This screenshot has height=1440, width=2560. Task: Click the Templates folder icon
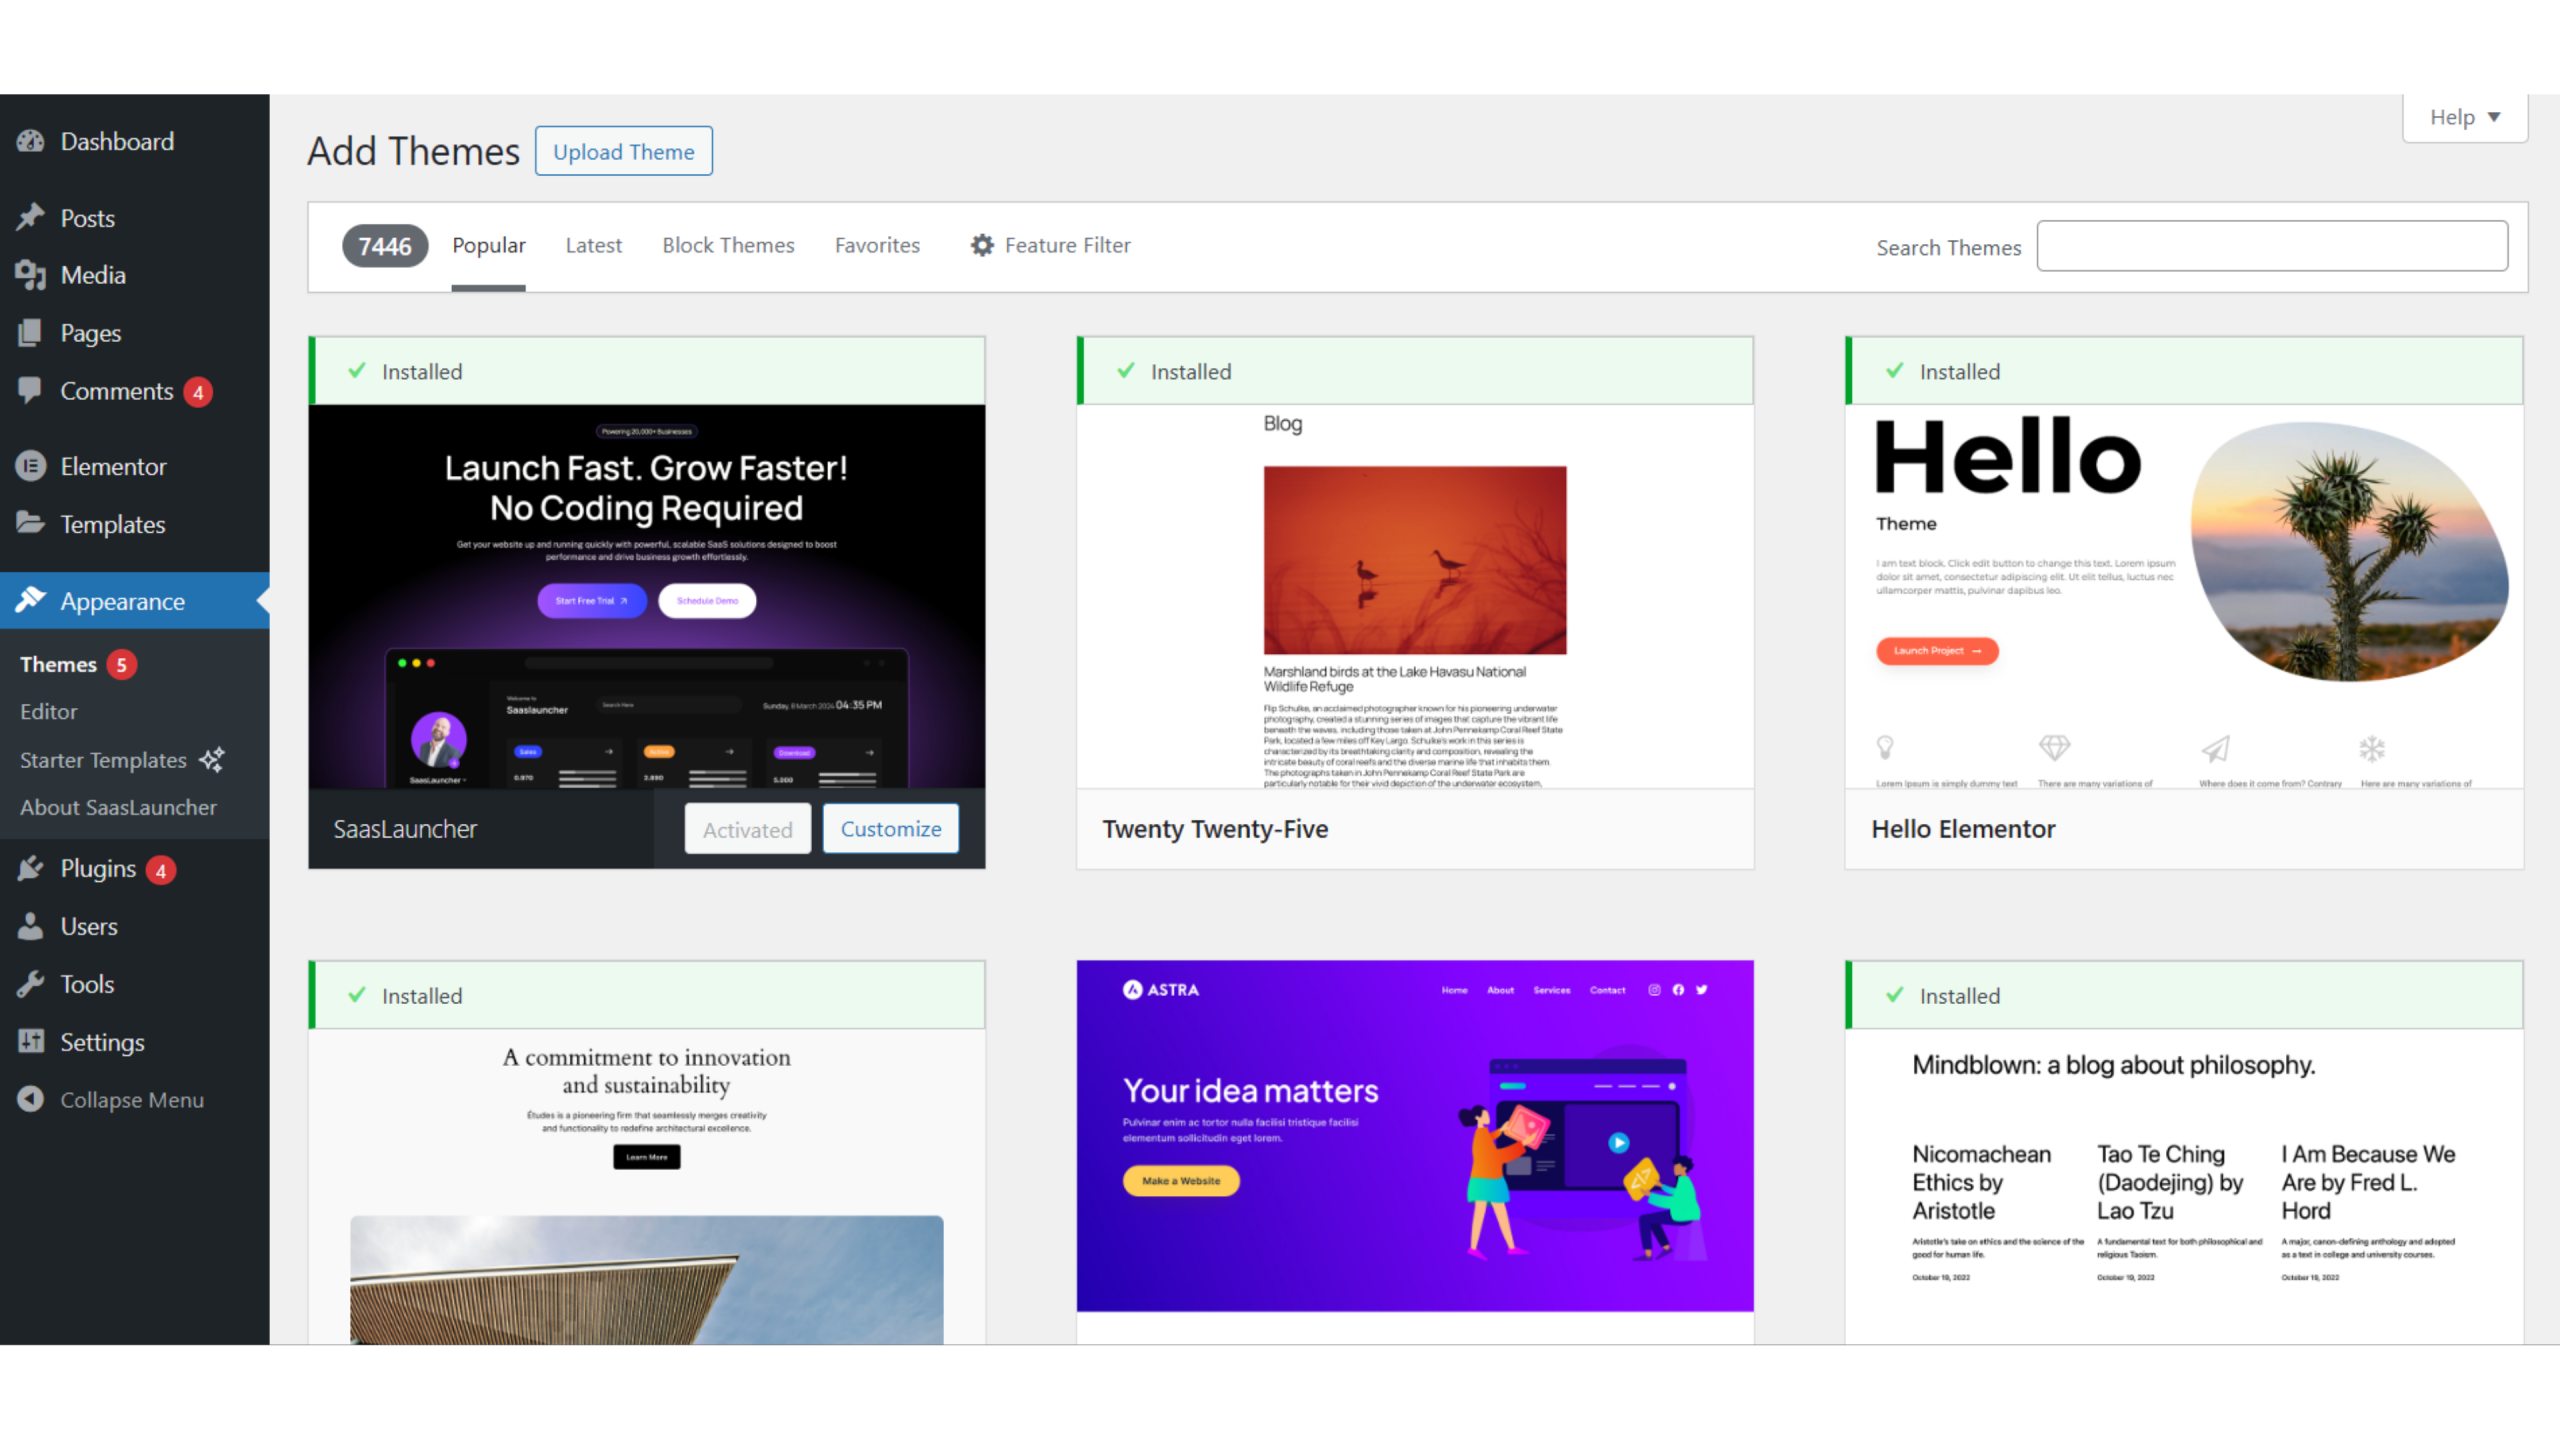click(x=31, y=523)
